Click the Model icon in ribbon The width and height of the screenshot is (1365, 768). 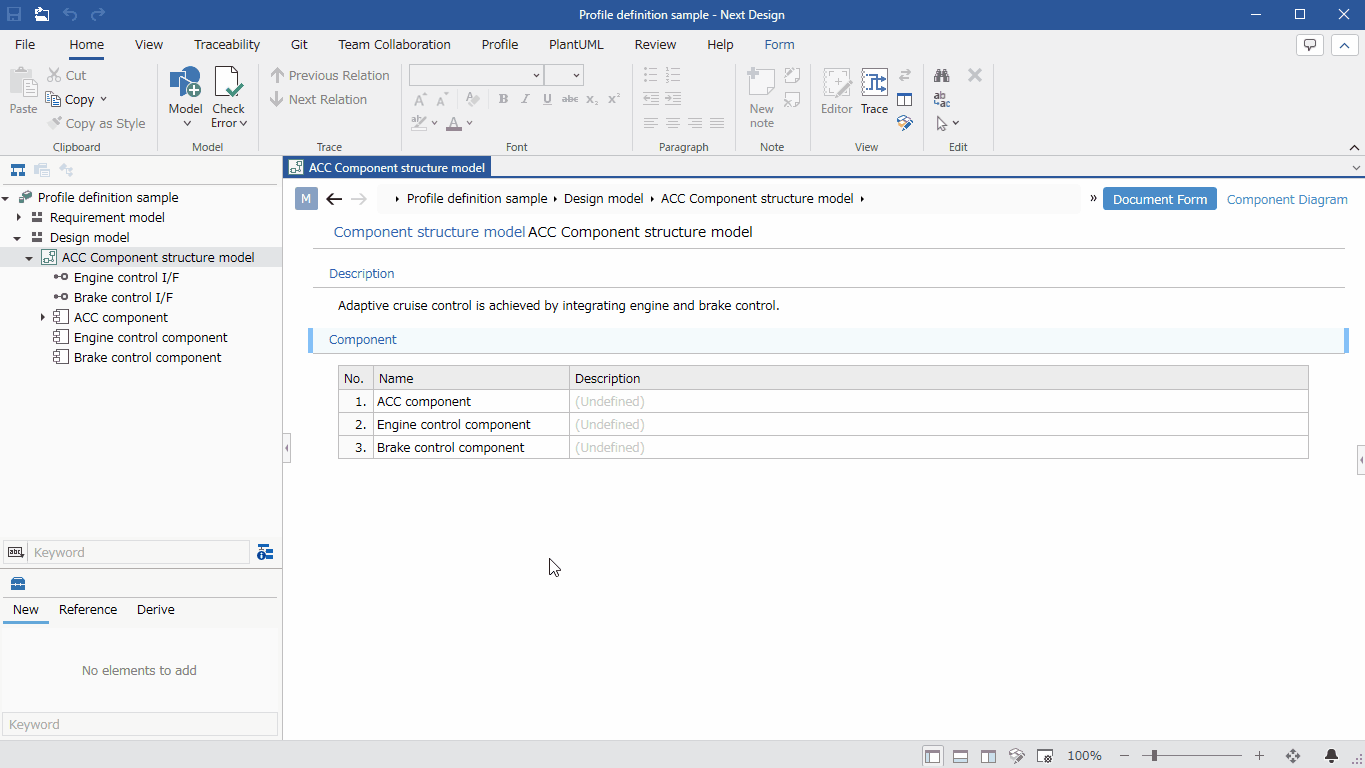click(x=185, y=84)
